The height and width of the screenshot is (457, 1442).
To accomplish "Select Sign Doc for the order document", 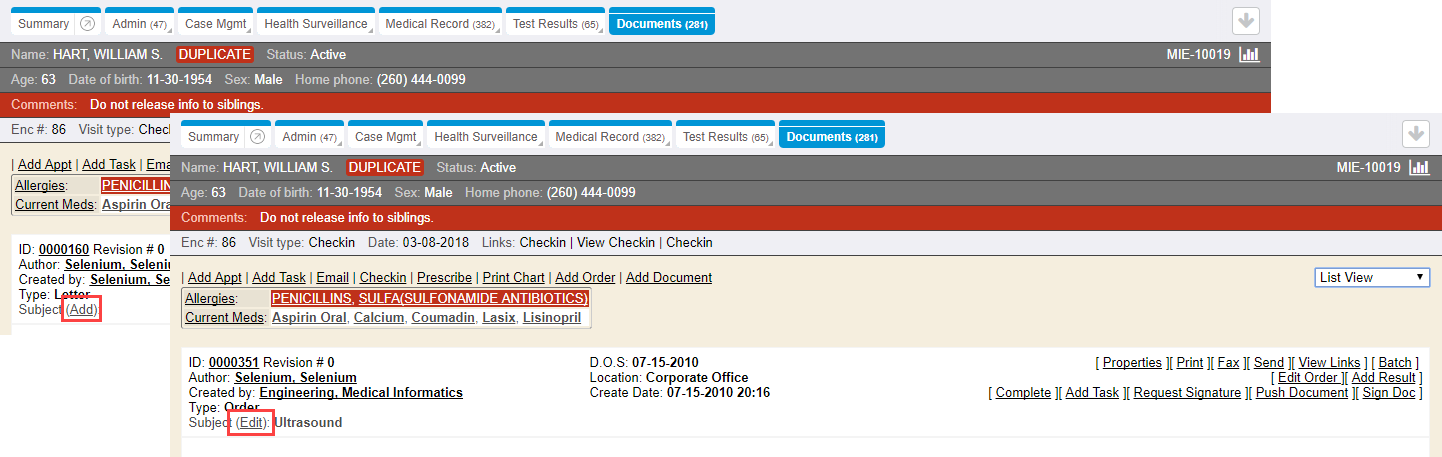I will [x=1389, y=393].
